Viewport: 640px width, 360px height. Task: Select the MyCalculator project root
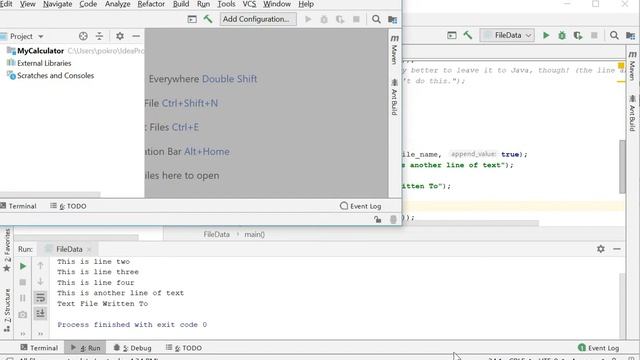[x=40, y=51]
